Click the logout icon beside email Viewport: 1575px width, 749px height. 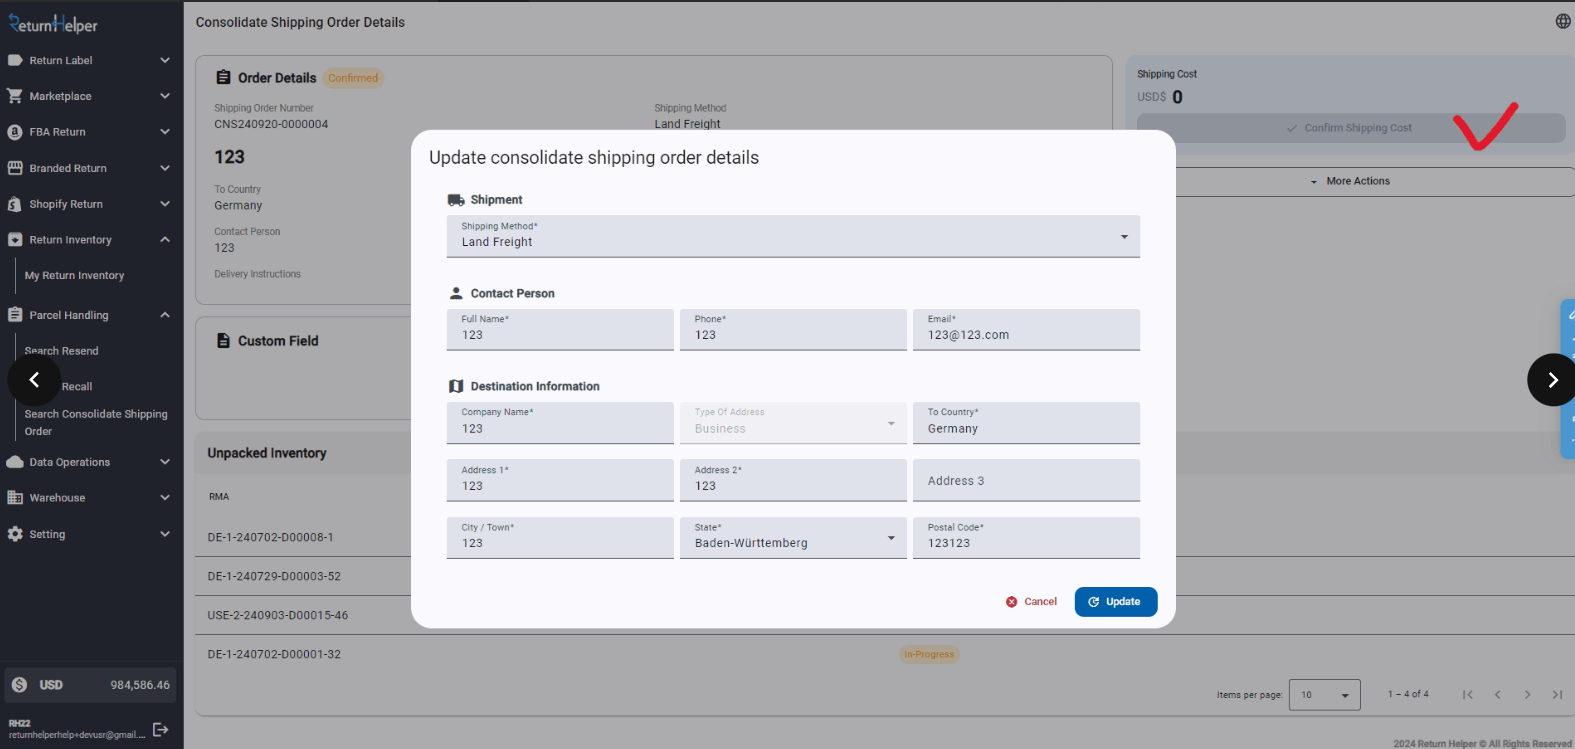(x=160, y=729)
